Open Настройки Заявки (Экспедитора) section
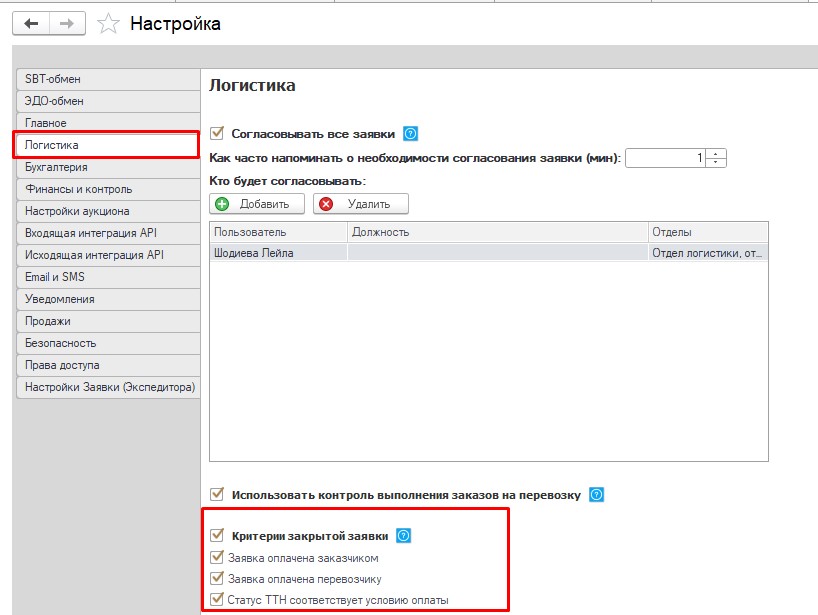This screenshot has width=818, height=615. pos(109,387)
